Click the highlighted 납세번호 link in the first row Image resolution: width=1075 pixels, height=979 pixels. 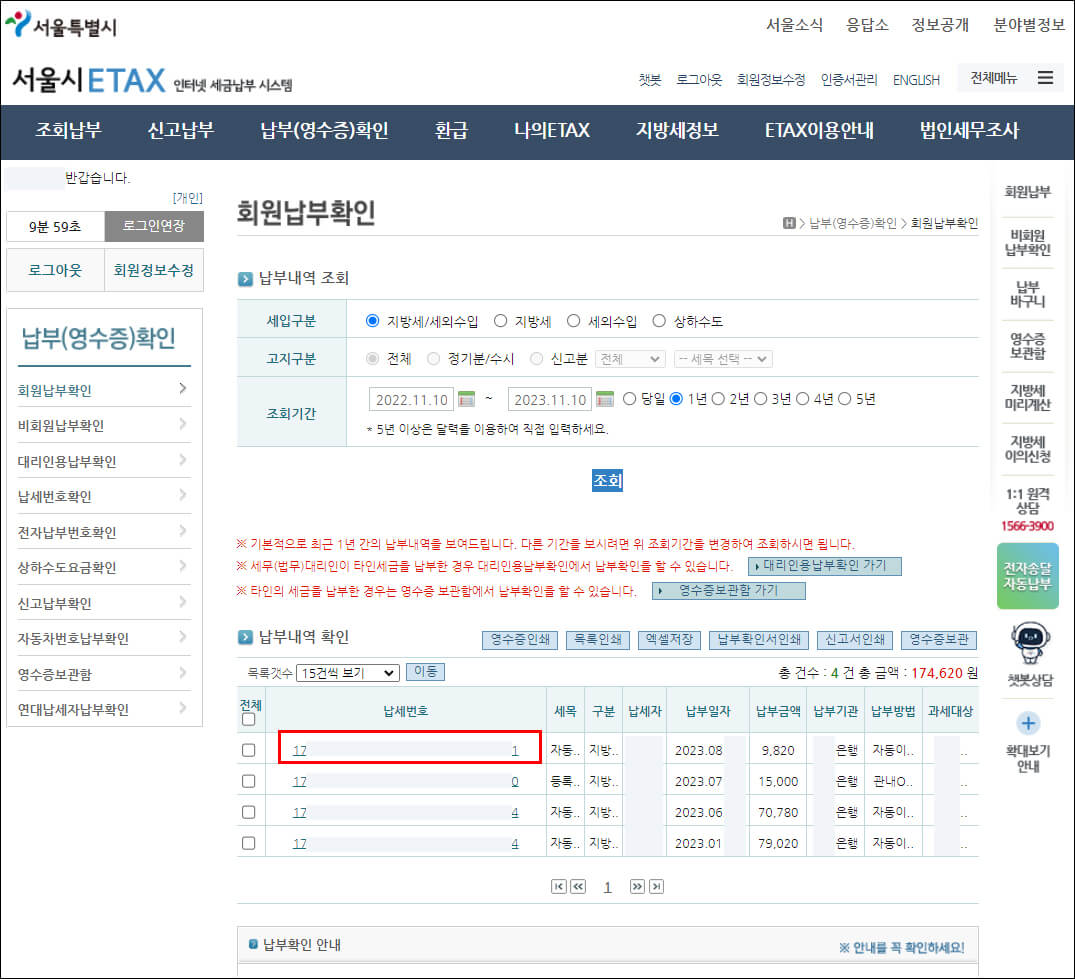[x=408, y=749]
